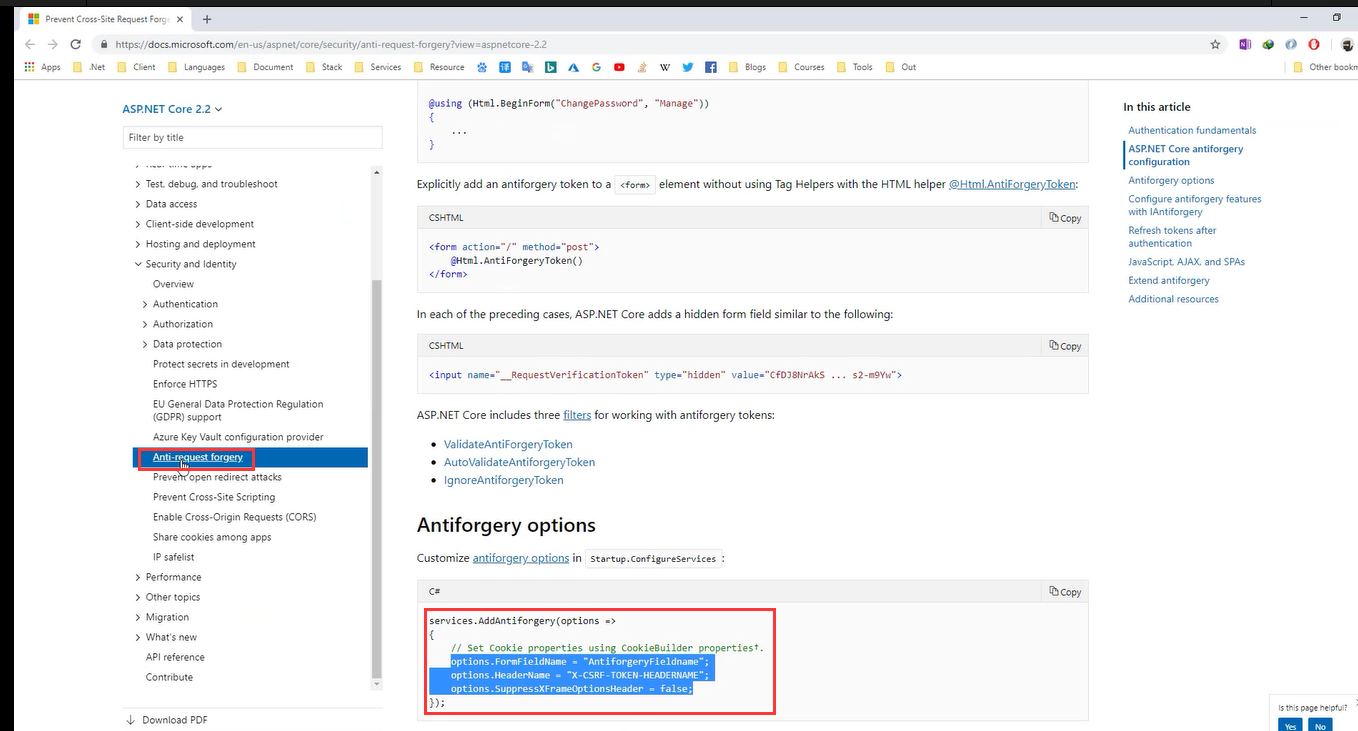Answer Yes to Is this page helpful
The width and height of the screenshot is (1358, 731).
[x=1290, y=726]
